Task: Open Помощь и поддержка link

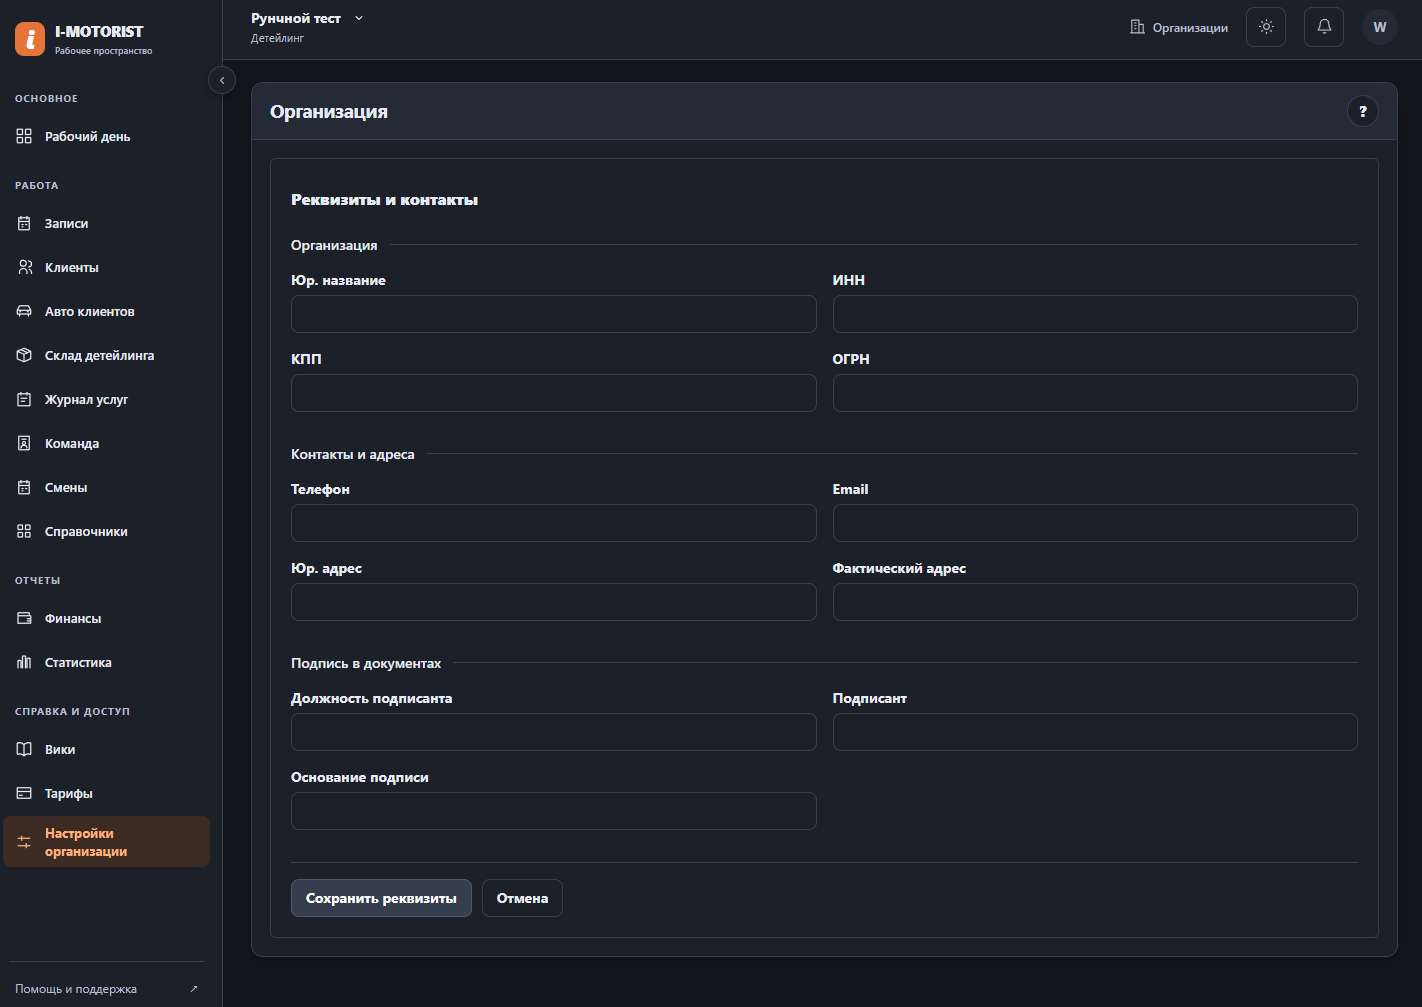Action: tap(107, 989)
